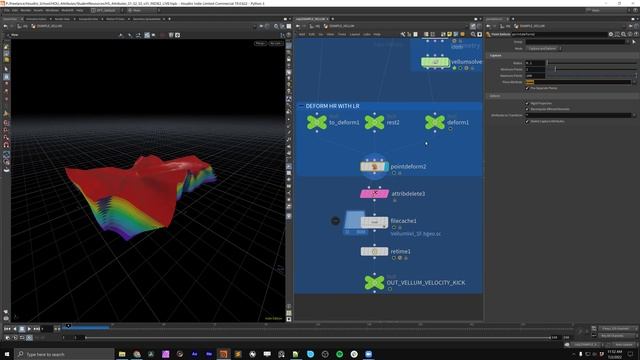Click the Radius value field
The width and height of the screenshot is (640, 360).
tap(535, 62)
